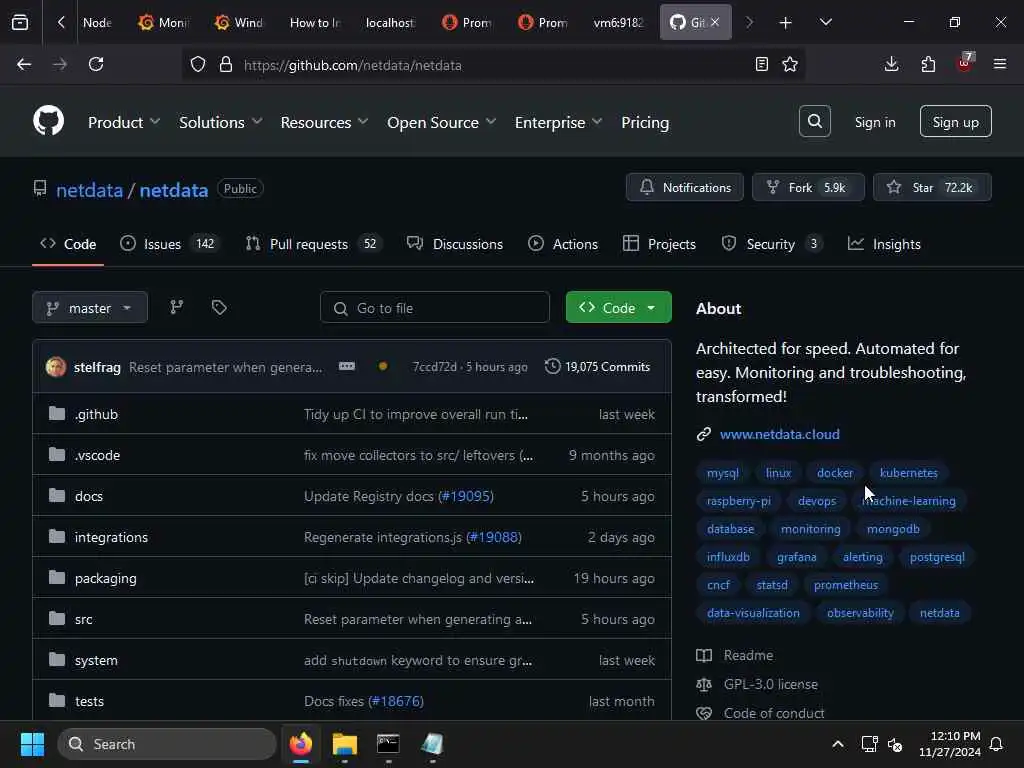Viewport: 1024px width, 768px height.
Task: Open the Discussions tab
Action: coord(455,244)
